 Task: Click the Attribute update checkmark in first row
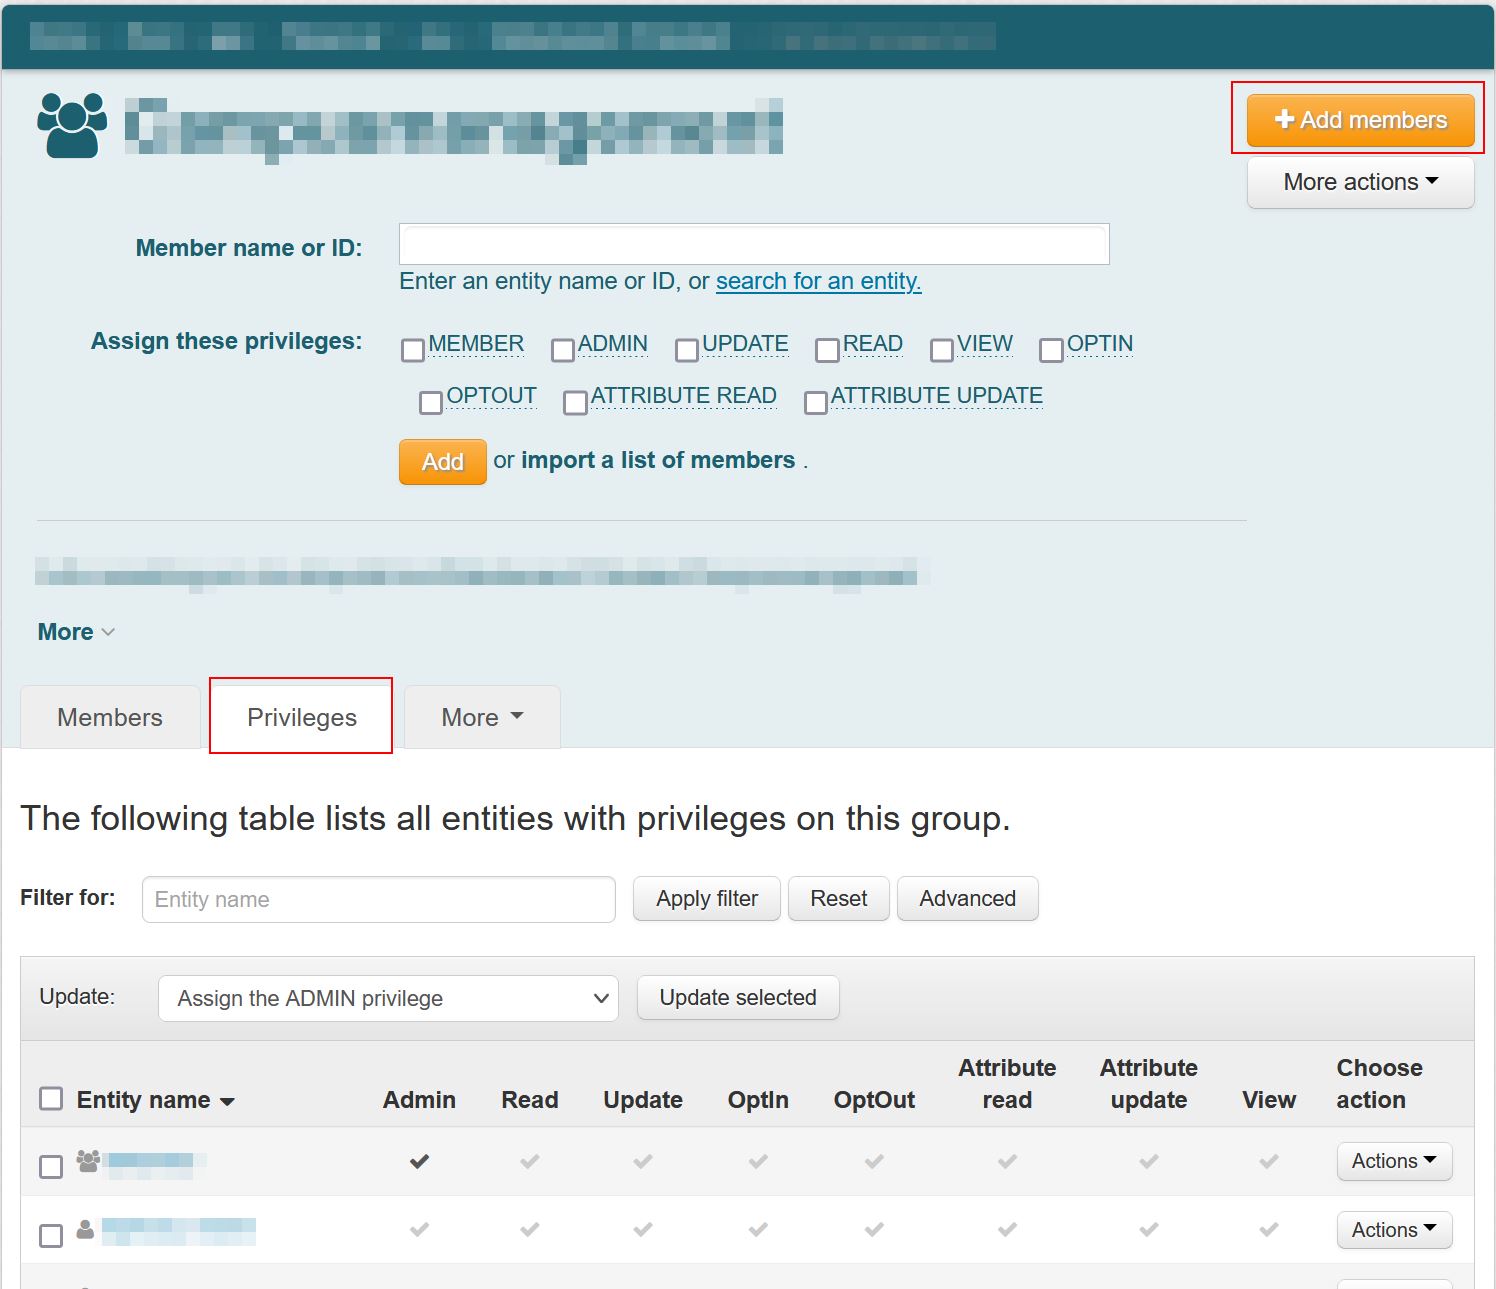pos(1148,1161)
